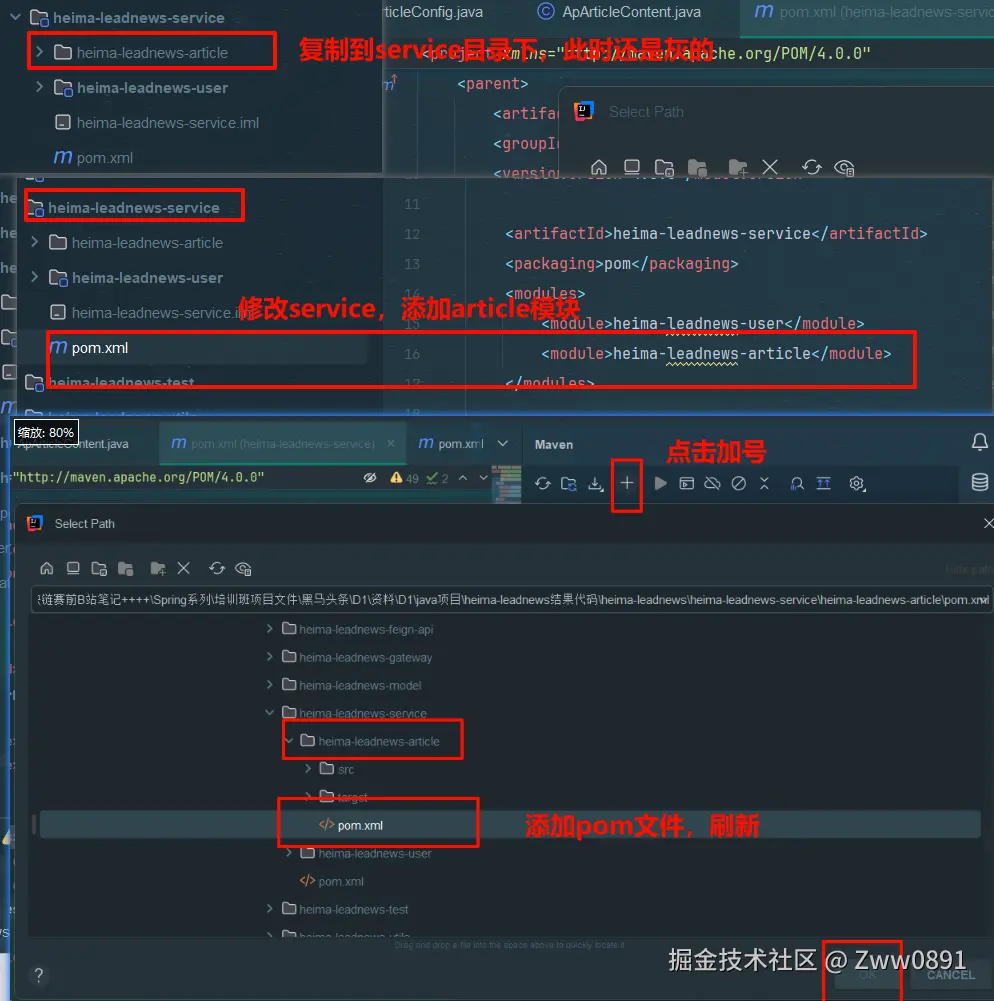Expand heima-leadnews-gateway folder in Select Path
The image size is (994, 1001).
click(x=269, y=657)
